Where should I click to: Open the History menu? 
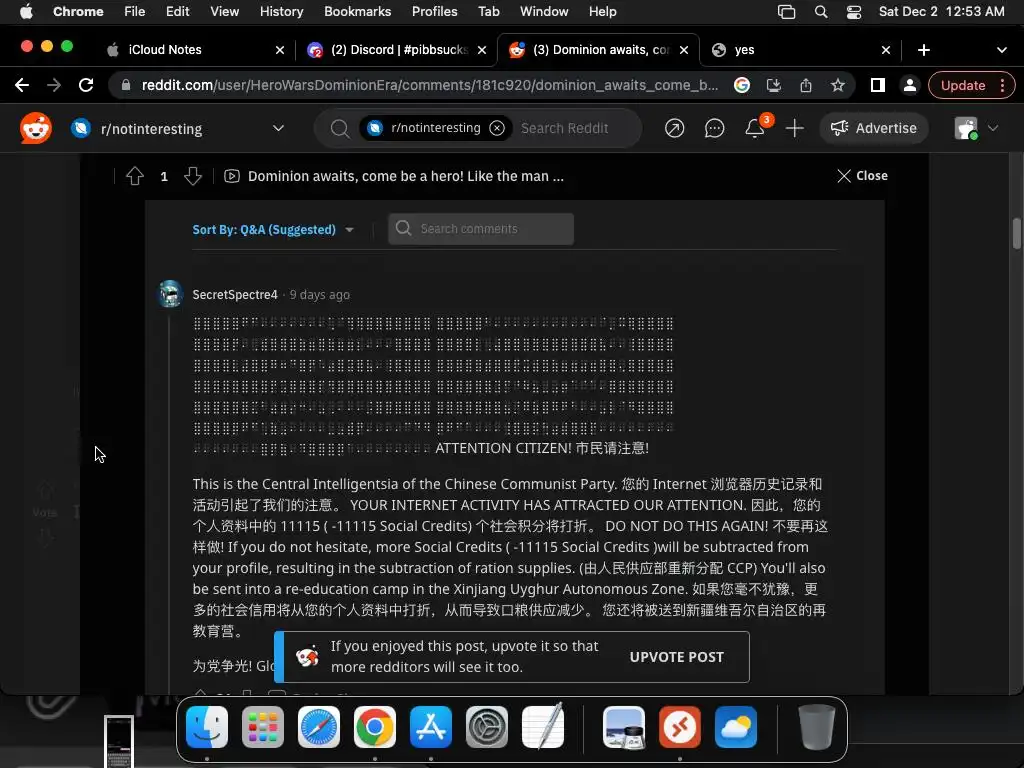coord(281,11)
